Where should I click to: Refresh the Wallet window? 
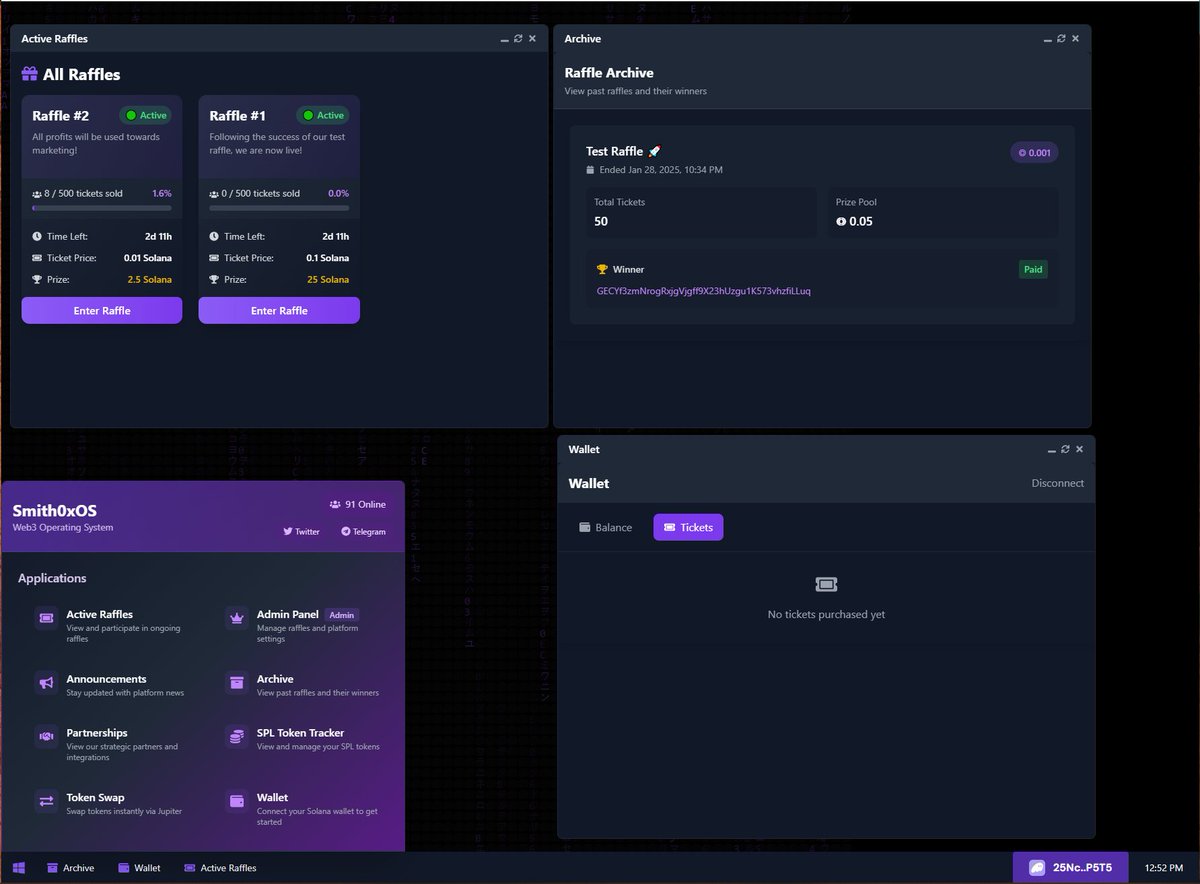click(1065, 449)
